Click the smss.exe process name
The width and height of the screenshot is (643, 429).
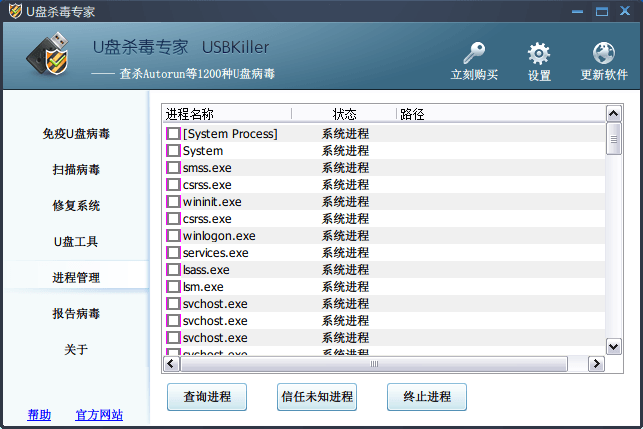pyautogui.click(x=207, y=168)
